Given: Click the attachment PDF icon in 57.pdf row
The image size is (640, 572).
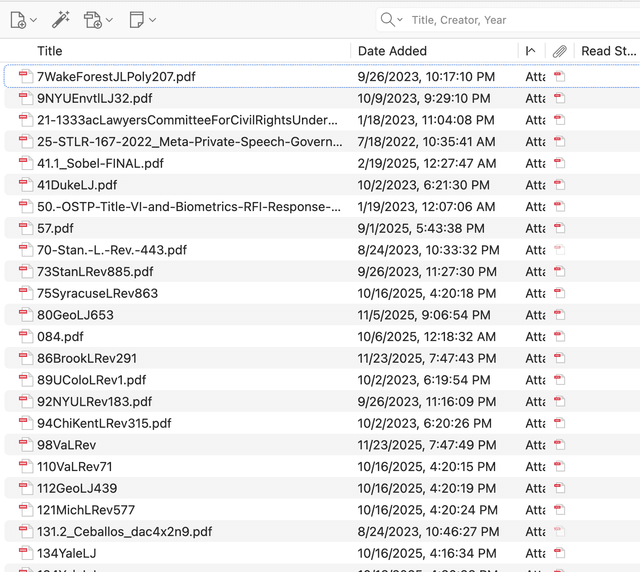Looking at the screenshot, I should [560, 228].
